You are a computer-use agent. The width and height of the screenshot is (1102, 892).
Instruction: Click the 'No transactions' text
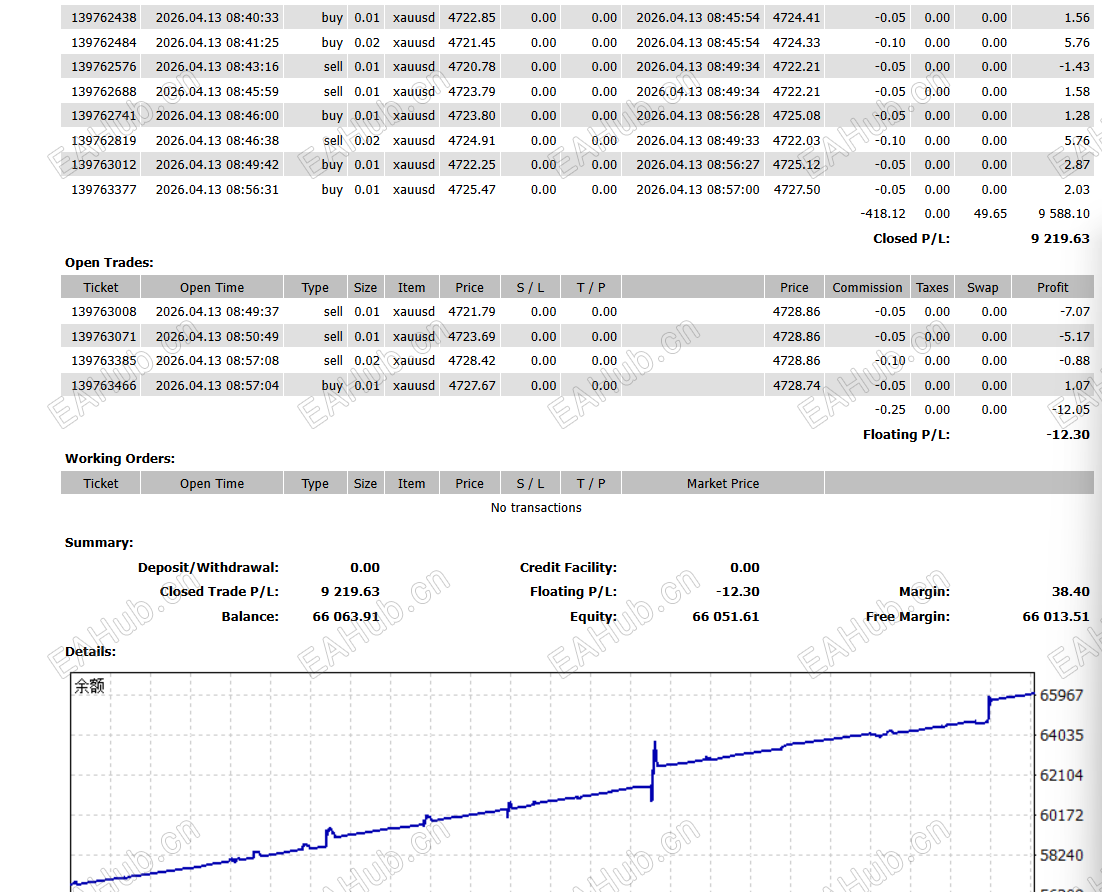(536, 508)
